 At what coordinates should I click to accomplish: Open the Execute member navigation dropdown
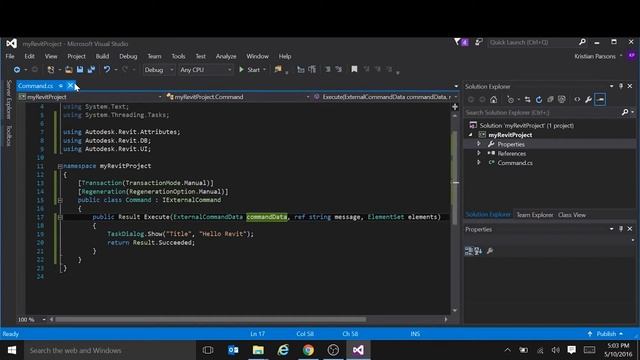pos(385,97)
